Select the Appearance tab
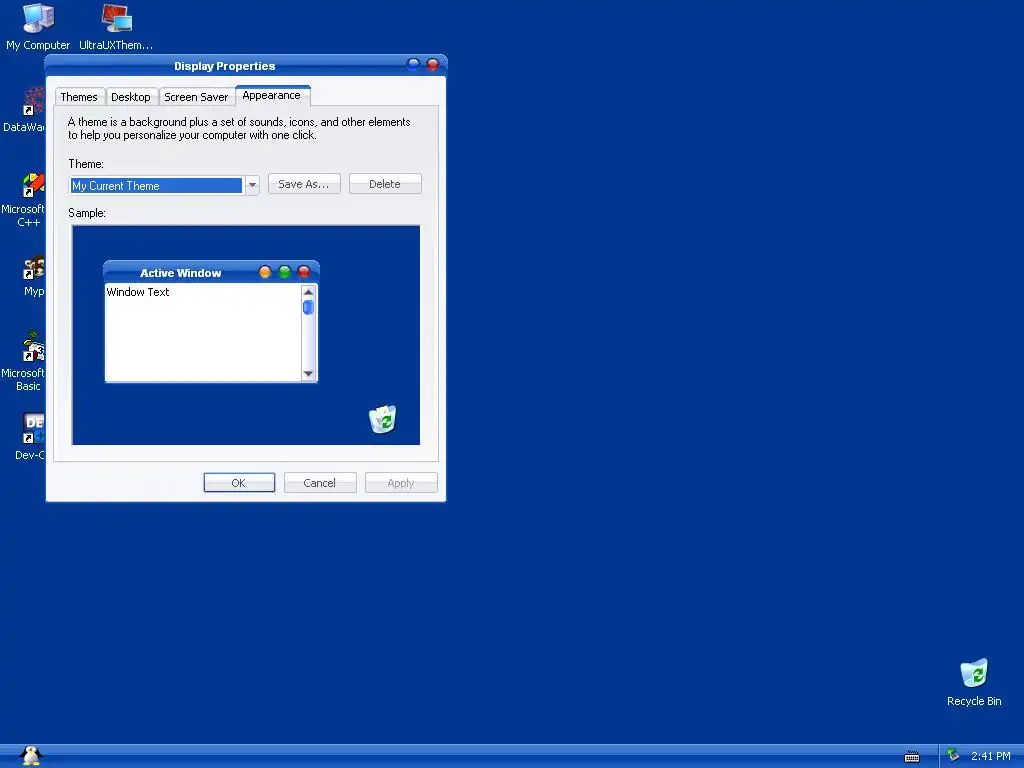This screenshot has height=768, width=1024. (x=272, y=95)
